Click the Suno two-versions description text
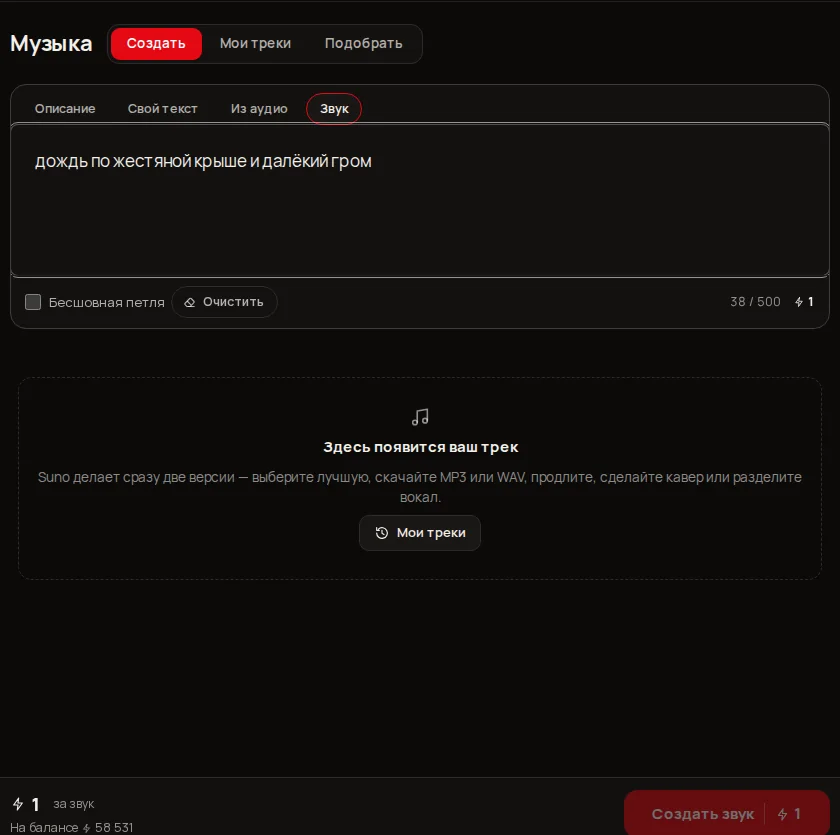 420,487
